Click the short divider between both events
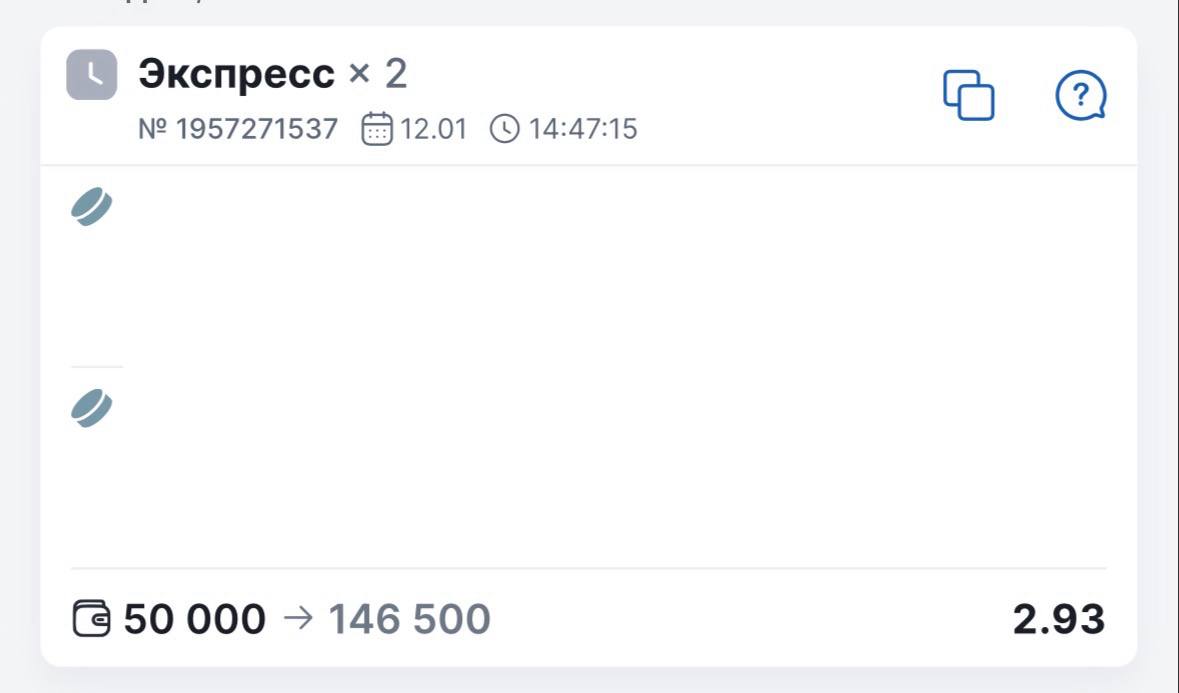 tap(97, 367)
